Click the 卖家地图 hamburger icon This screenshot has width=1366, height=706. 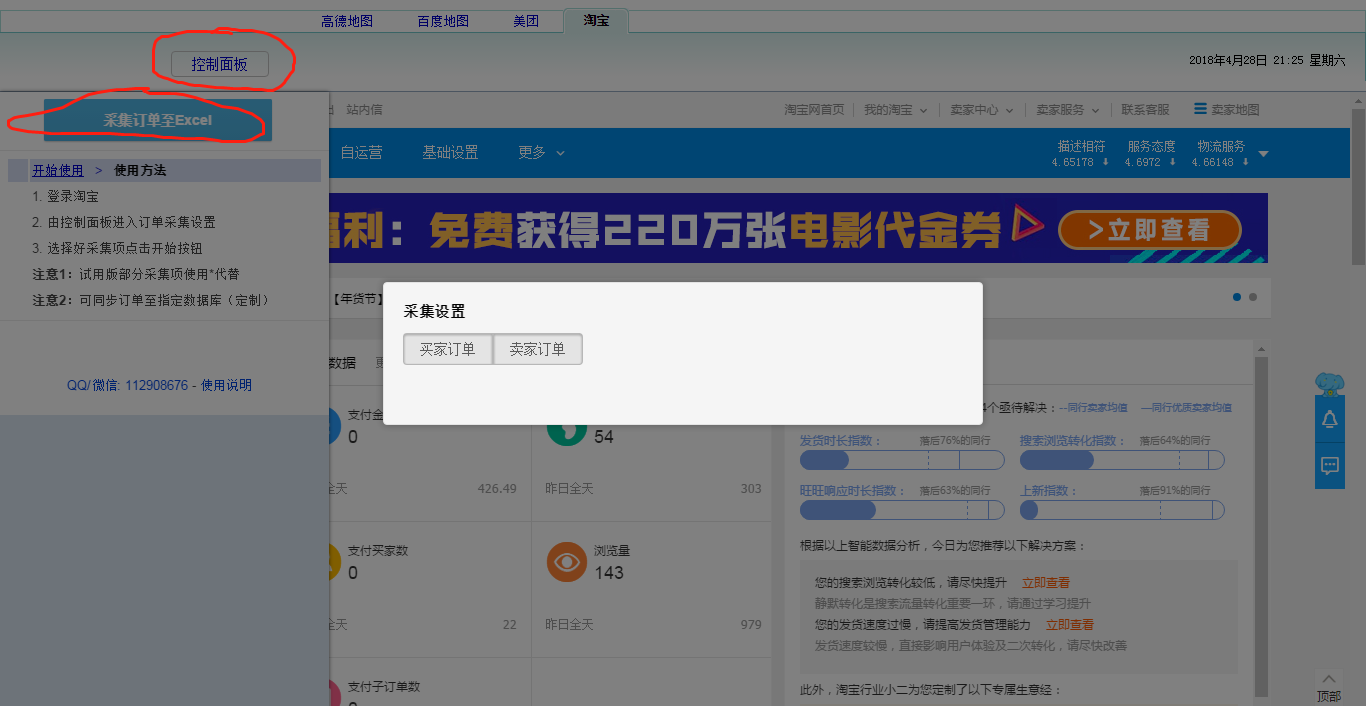(1200, 109)
